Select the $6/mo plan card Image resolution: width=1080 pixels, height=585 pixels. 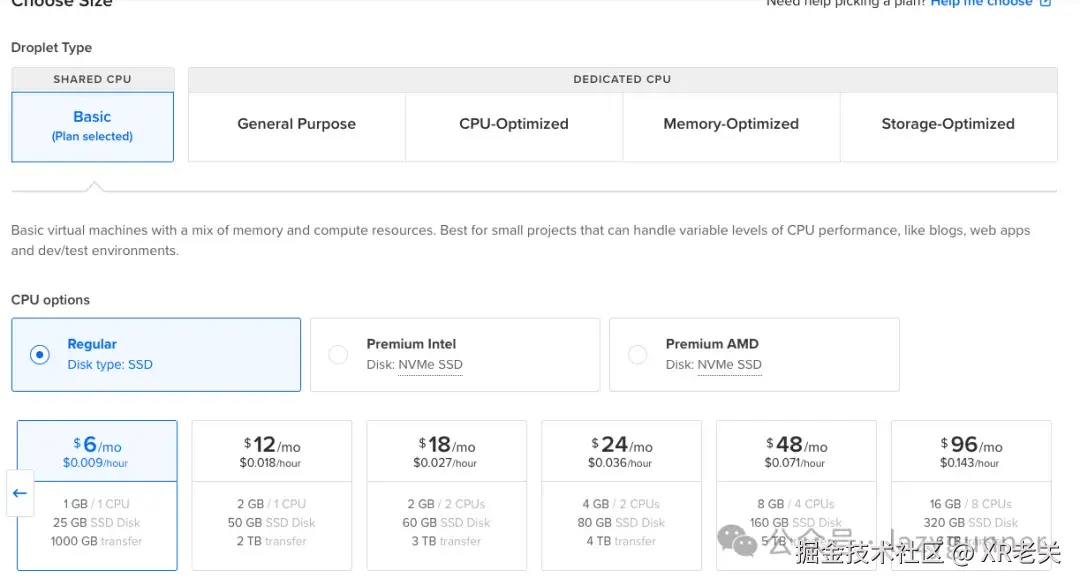coord(97,494)
